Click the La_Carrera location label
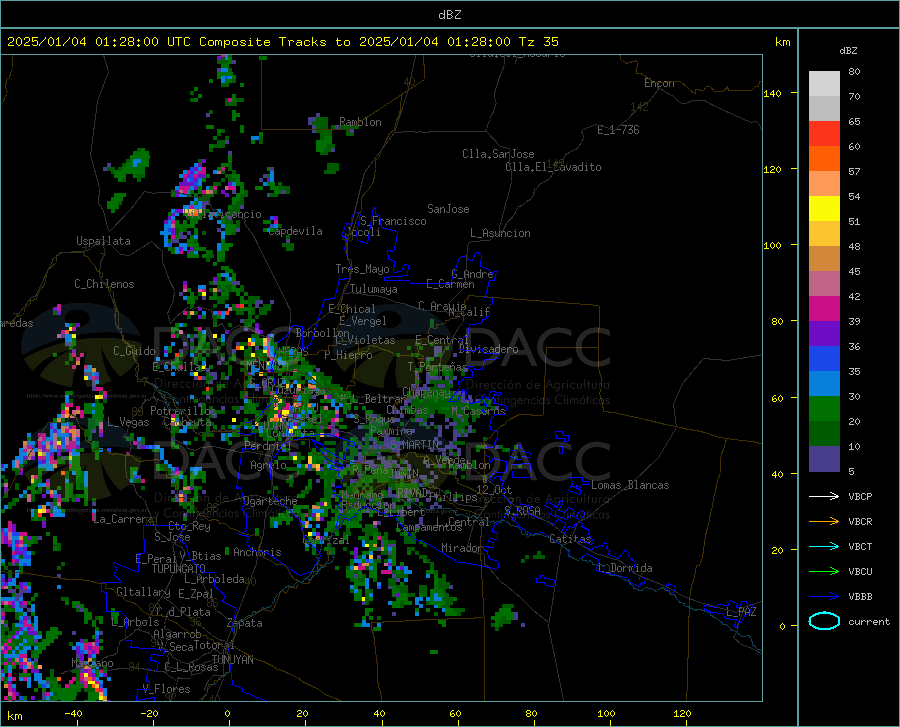 coord(123,519)
